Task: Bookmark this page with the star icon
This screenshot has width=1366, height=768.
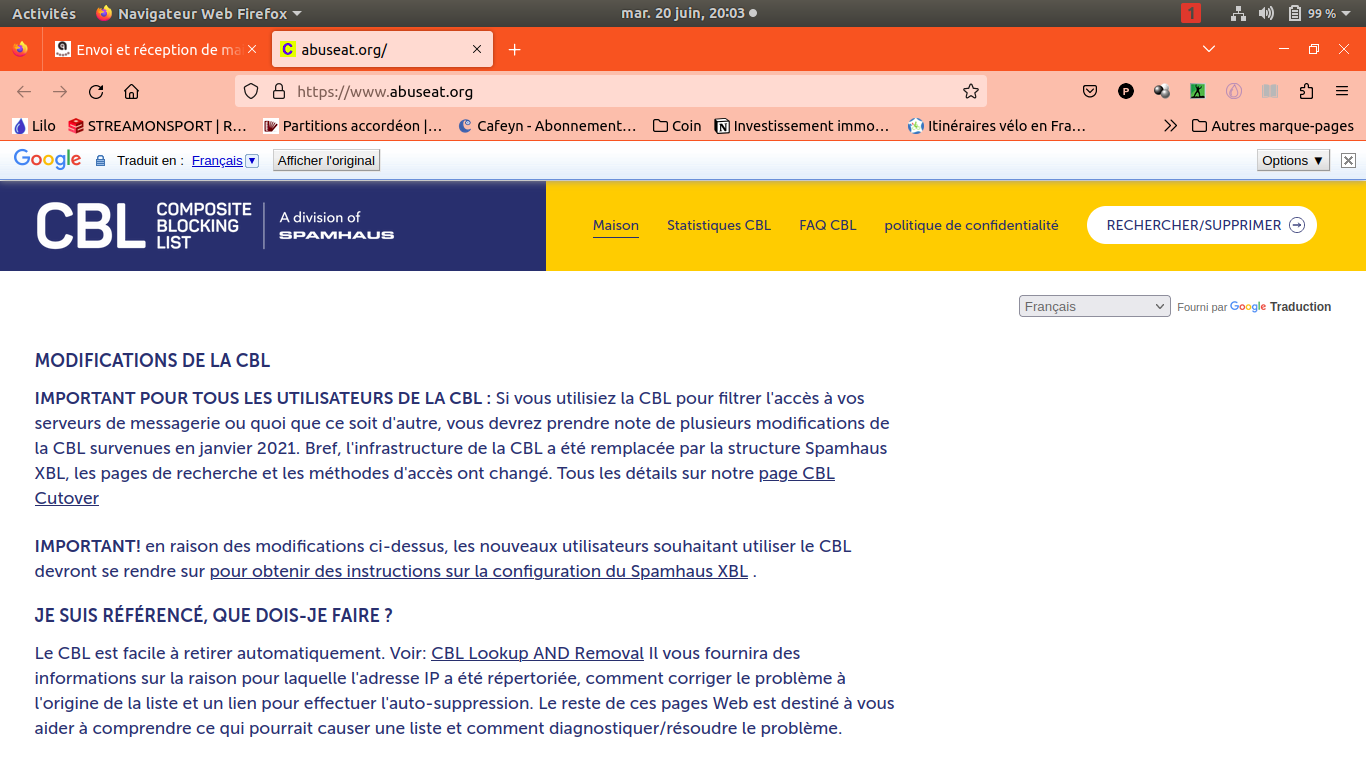Action: [970, 92]
